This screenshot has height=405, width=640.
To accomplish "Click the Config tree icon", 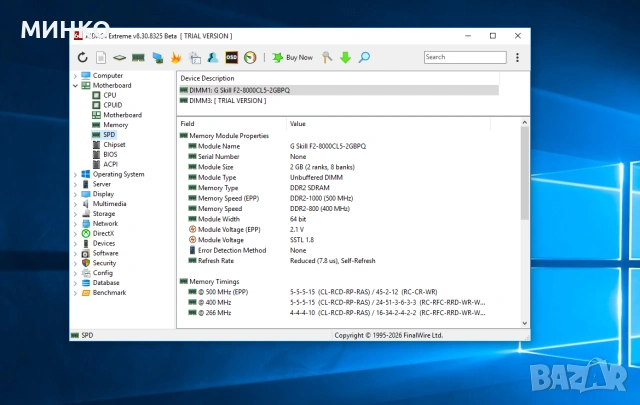I will (x=86, y=273).
